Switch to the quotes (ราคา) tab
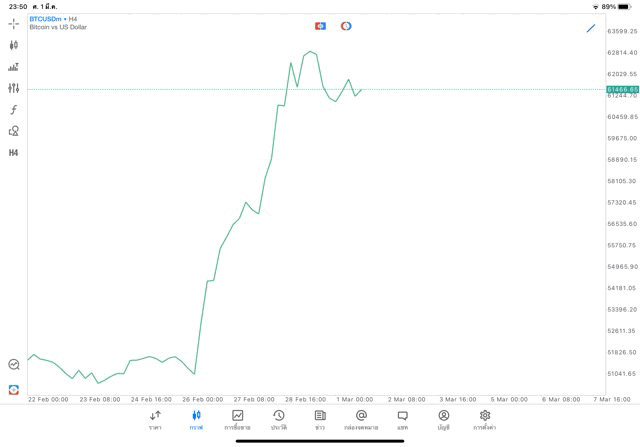 point(155,419)
